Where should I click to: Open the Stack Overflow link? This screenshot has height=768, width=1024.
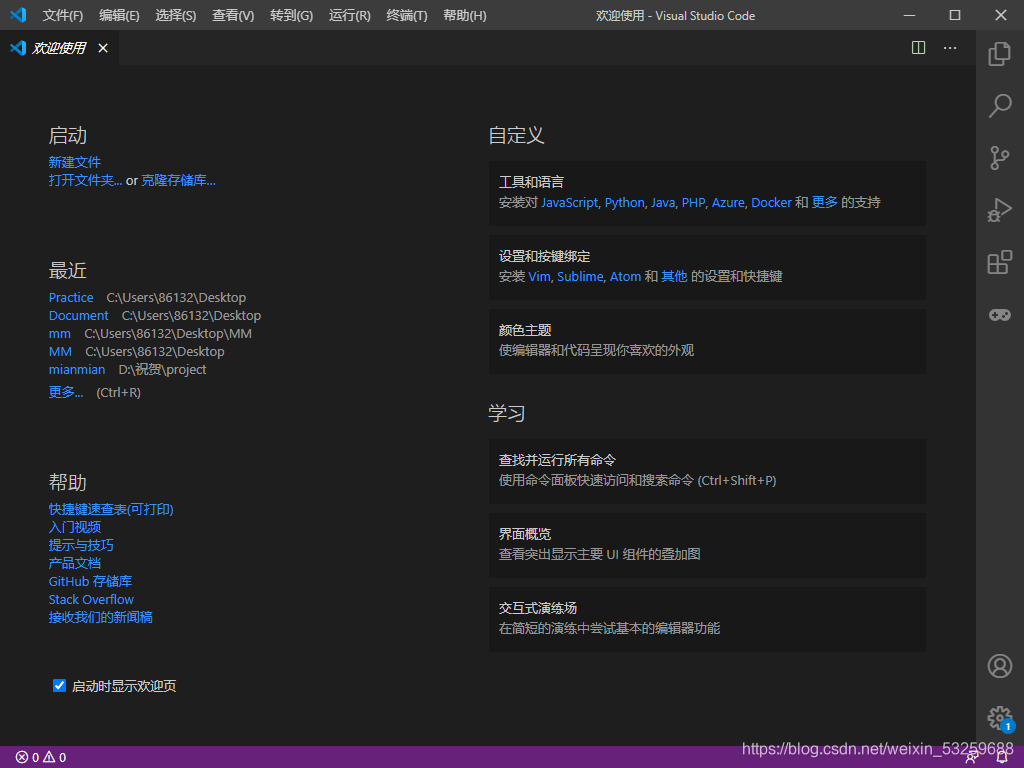(91, 599)
